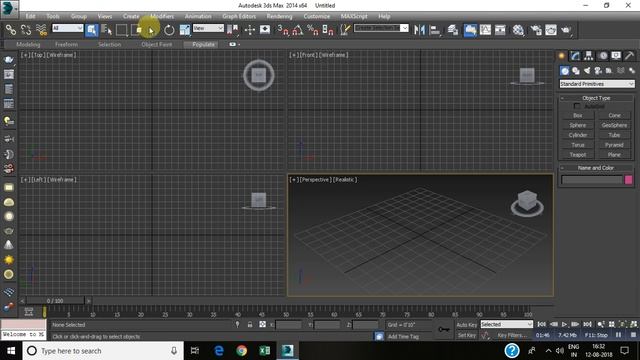
Task: Open the Standard Primitives dropdown
Action: coord(597,84)
